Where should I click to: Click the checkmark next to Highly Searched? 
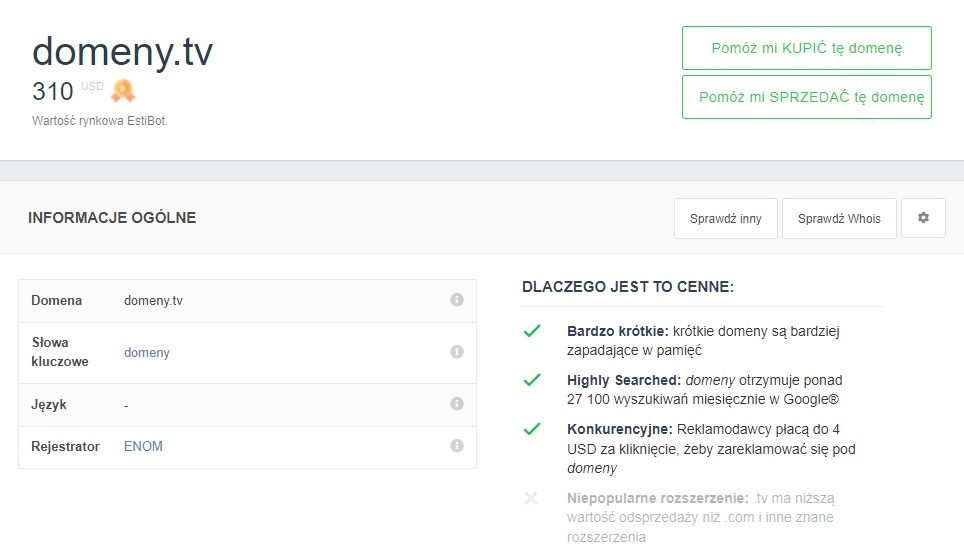coord(532,380)
